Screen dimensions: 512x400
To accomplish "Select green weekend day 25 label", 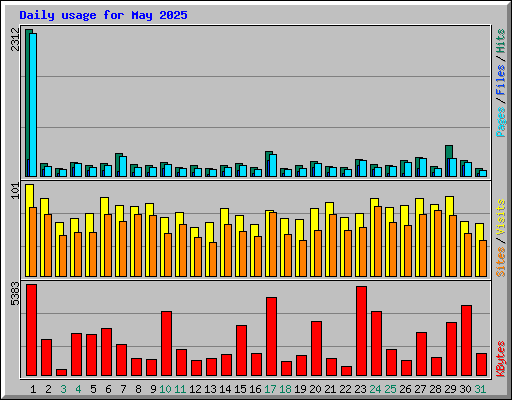I will click(390, 389).
